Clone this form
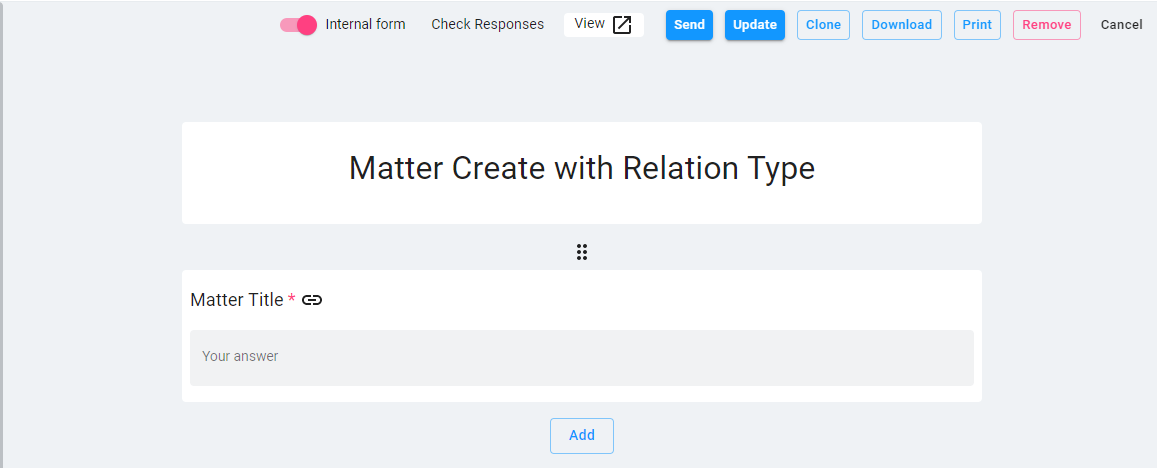Image resolution: width=1157 pixels, height=468 pixels. coord(823,25)
